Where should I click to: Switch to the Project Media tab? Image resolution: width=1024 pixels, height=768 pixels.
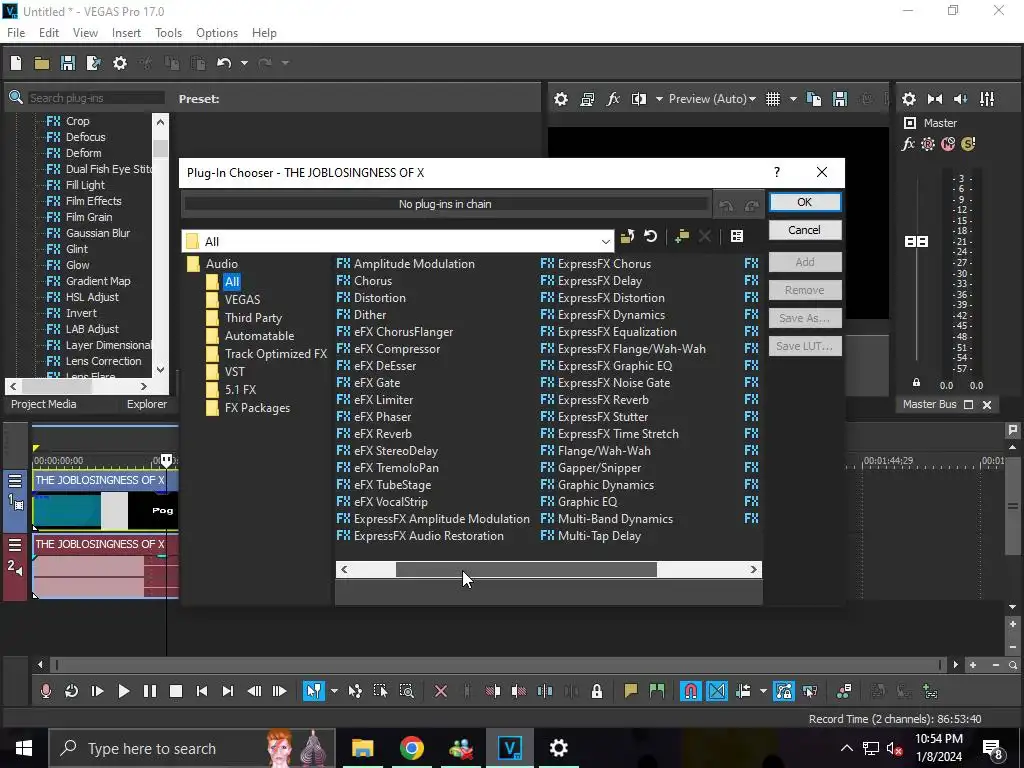pos(44,404)
